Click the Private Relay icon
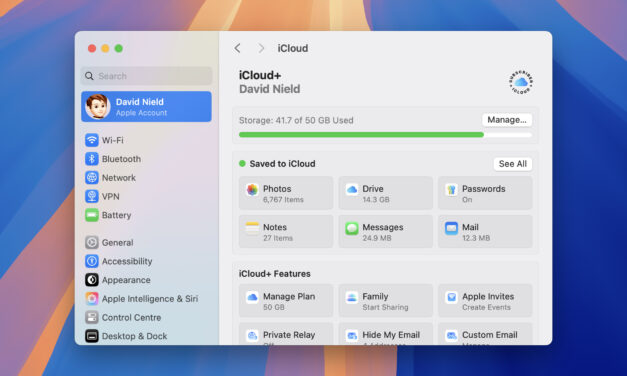Image resolution: width=627 pixels, height=376 pixels. (x=252, y=336)
